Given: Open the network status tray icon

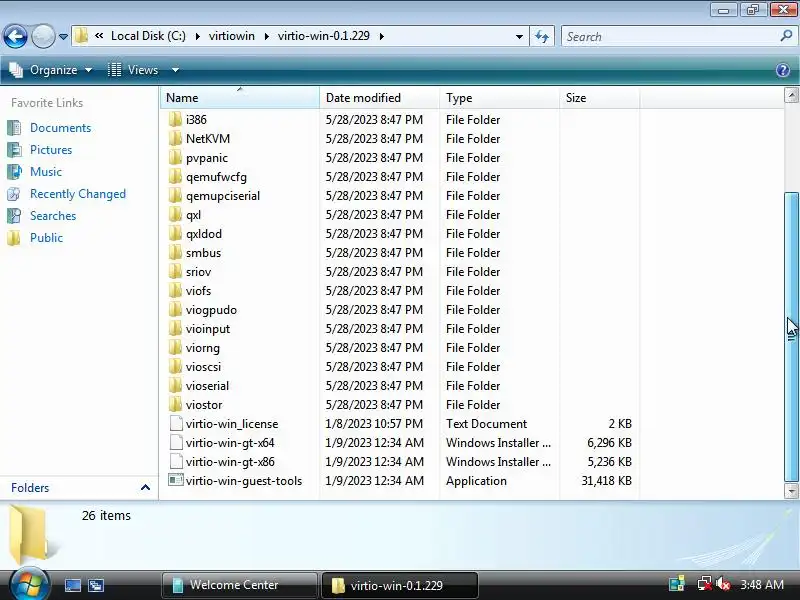Looking at the screenshot, I should 705,584.
